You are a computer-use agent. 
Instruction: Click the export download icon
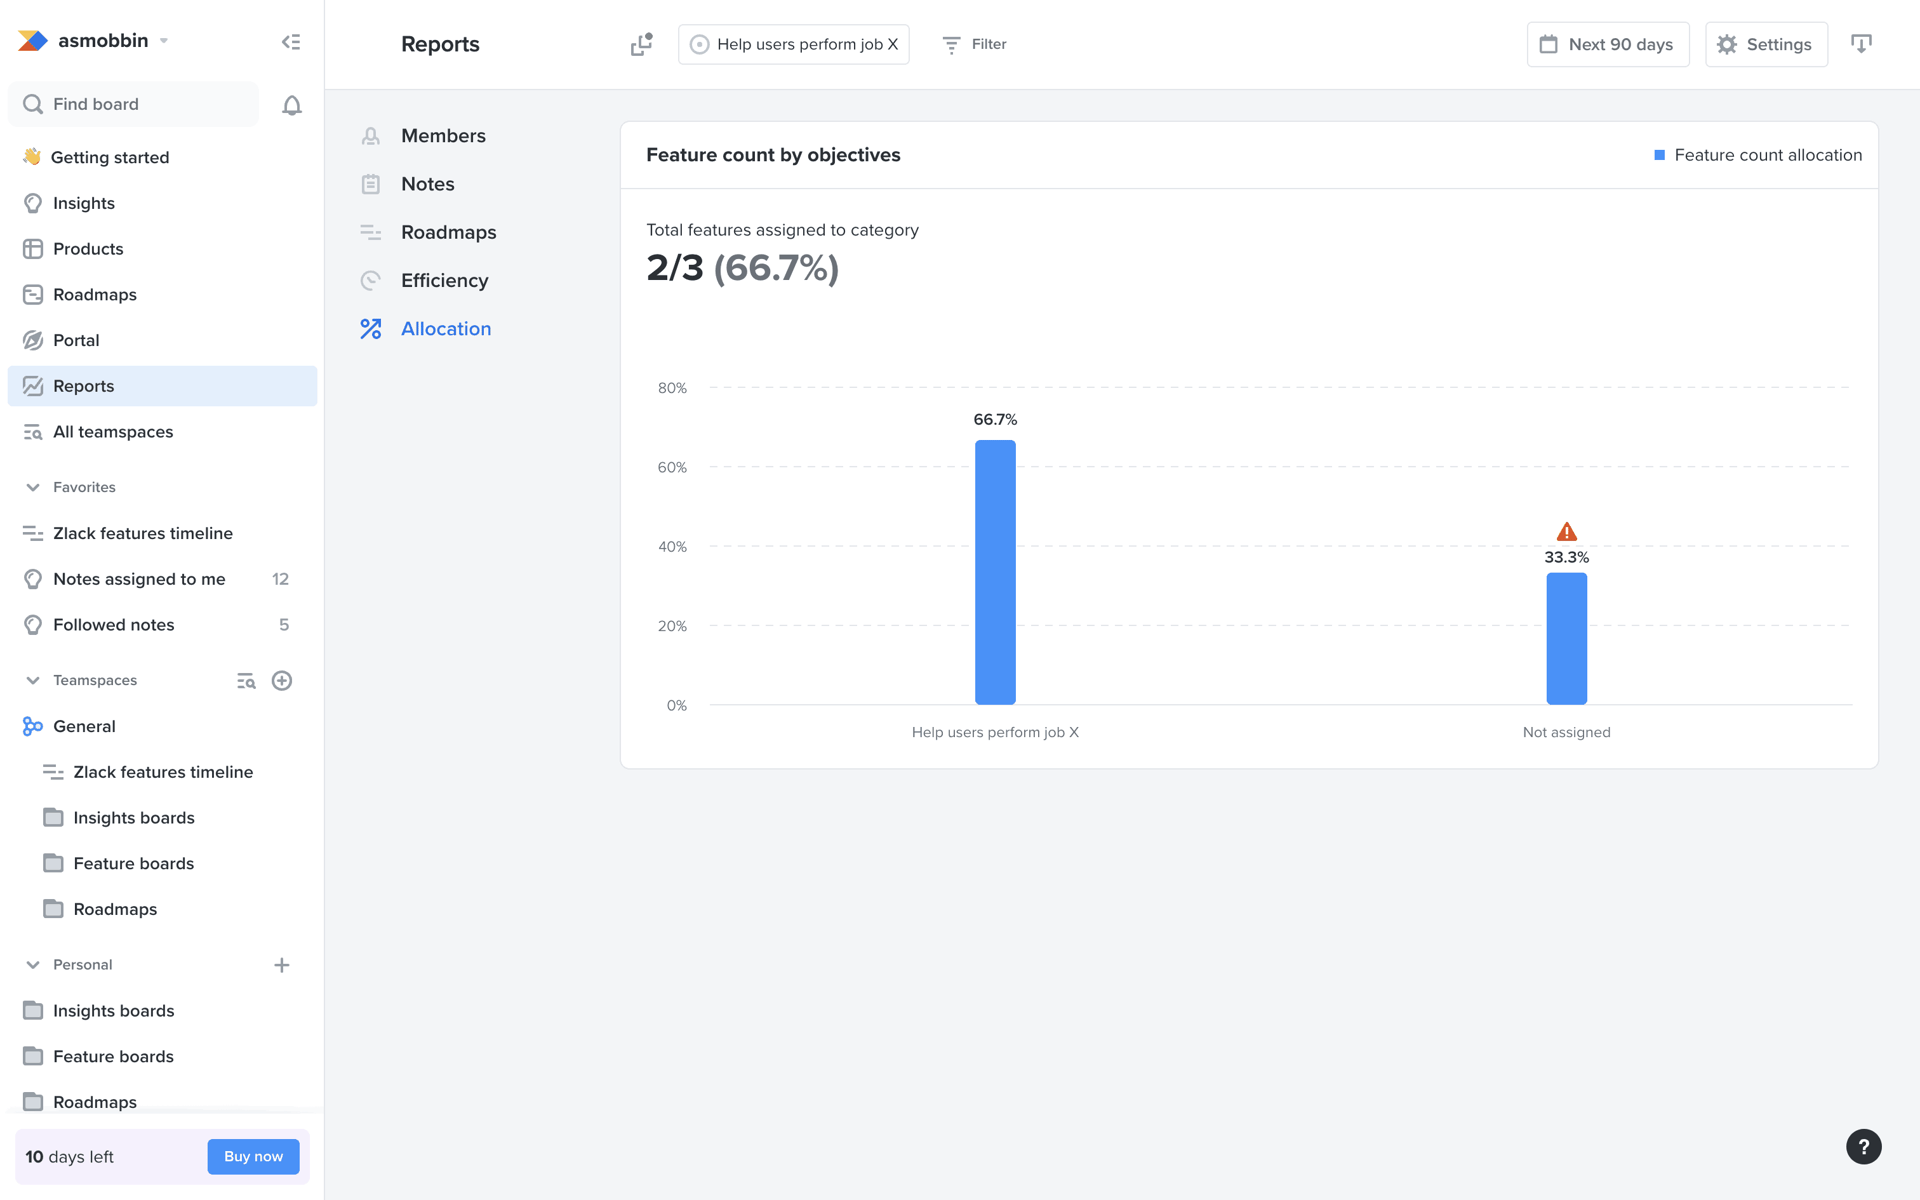[x=1861, y=44]
